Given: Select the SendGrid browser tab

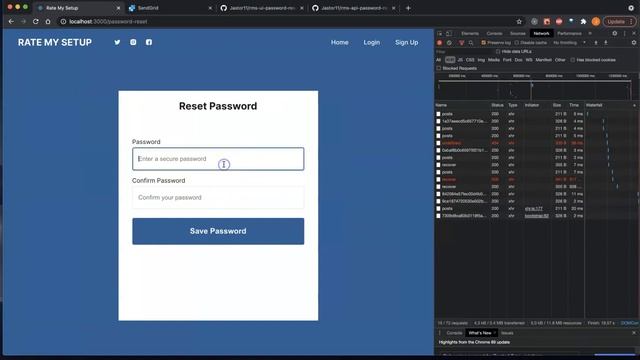Looking at the screenshot, I should click(x=171, y=8).
